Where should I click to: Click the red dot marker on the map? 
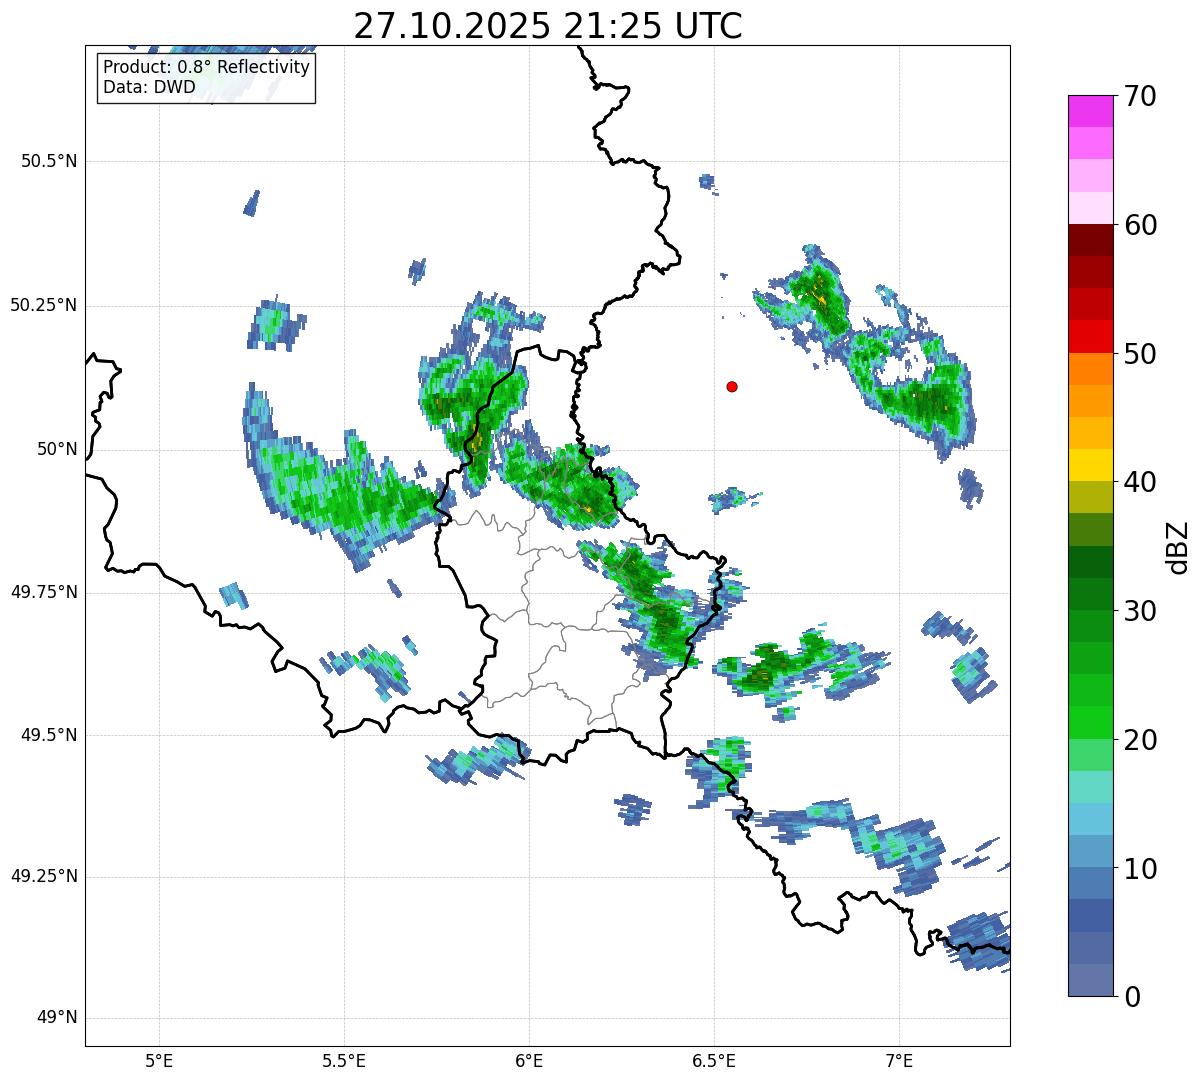(732, 387)
